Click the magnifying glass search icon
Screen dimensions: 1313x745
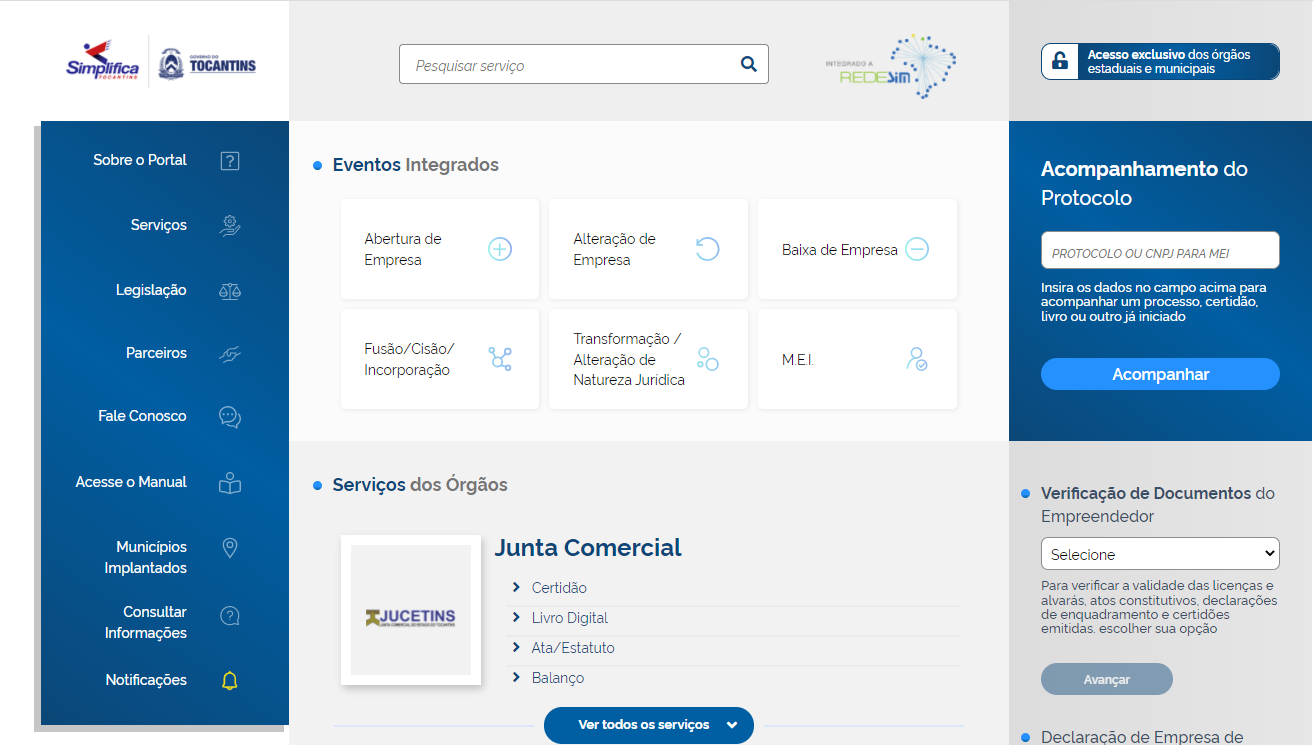coord(748,65)
